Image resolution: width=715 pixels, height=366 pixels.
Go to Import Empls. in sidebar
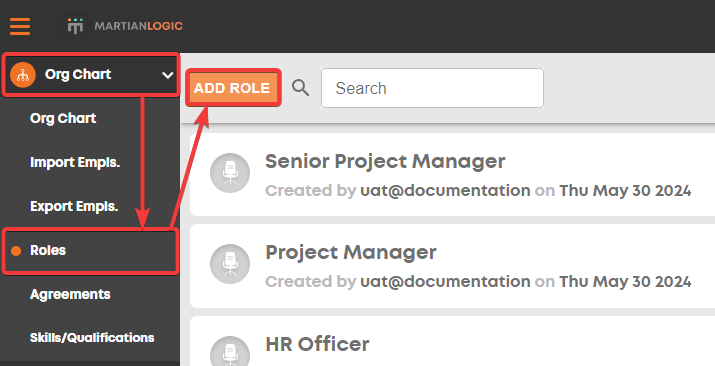click(75, 162)
